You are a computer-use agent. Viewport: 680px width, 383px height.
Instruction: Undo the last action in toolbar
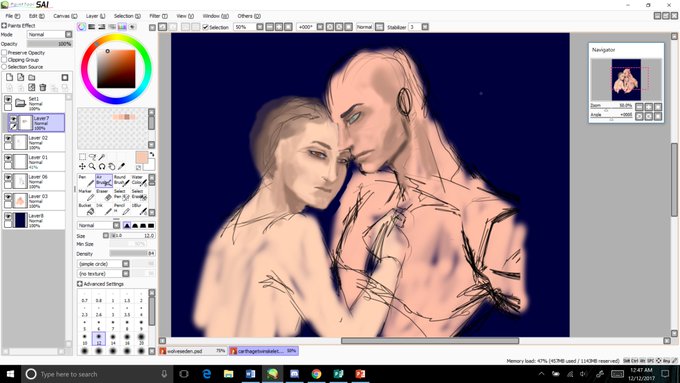coord(162,27)
